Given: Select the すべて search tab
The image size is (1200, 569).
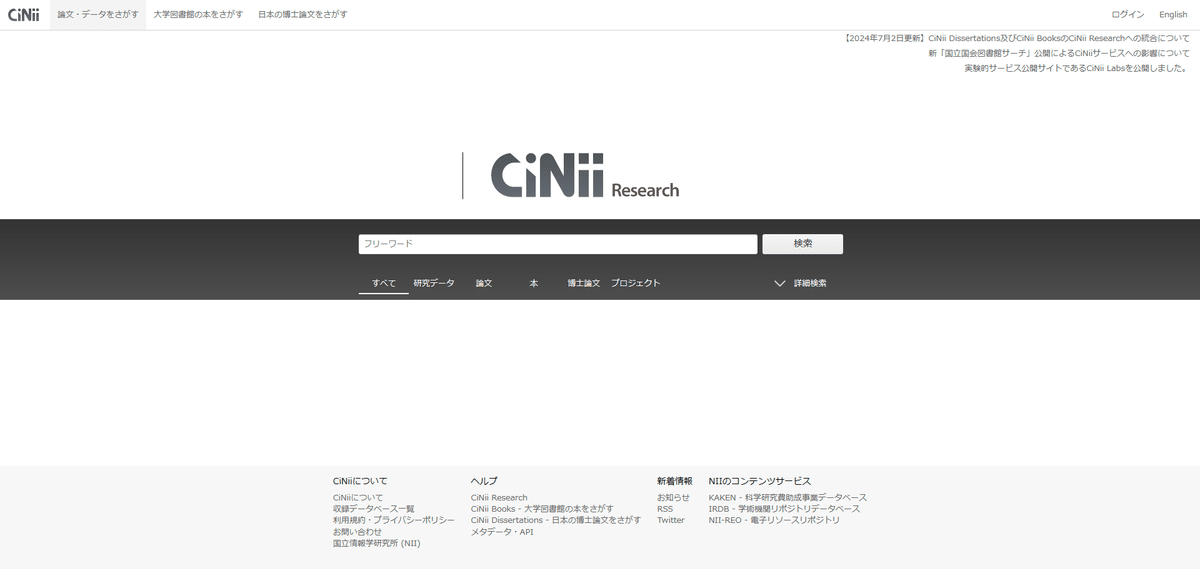Looking at the screenshot, I should (384, 283).
